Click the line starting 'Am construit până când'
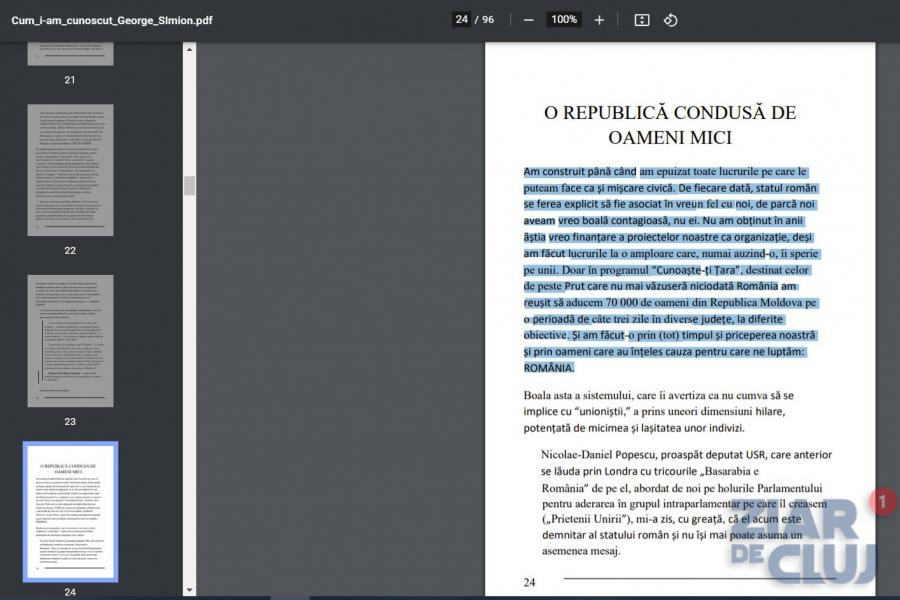This screenshot has width=900, height=600. (665, 171)
